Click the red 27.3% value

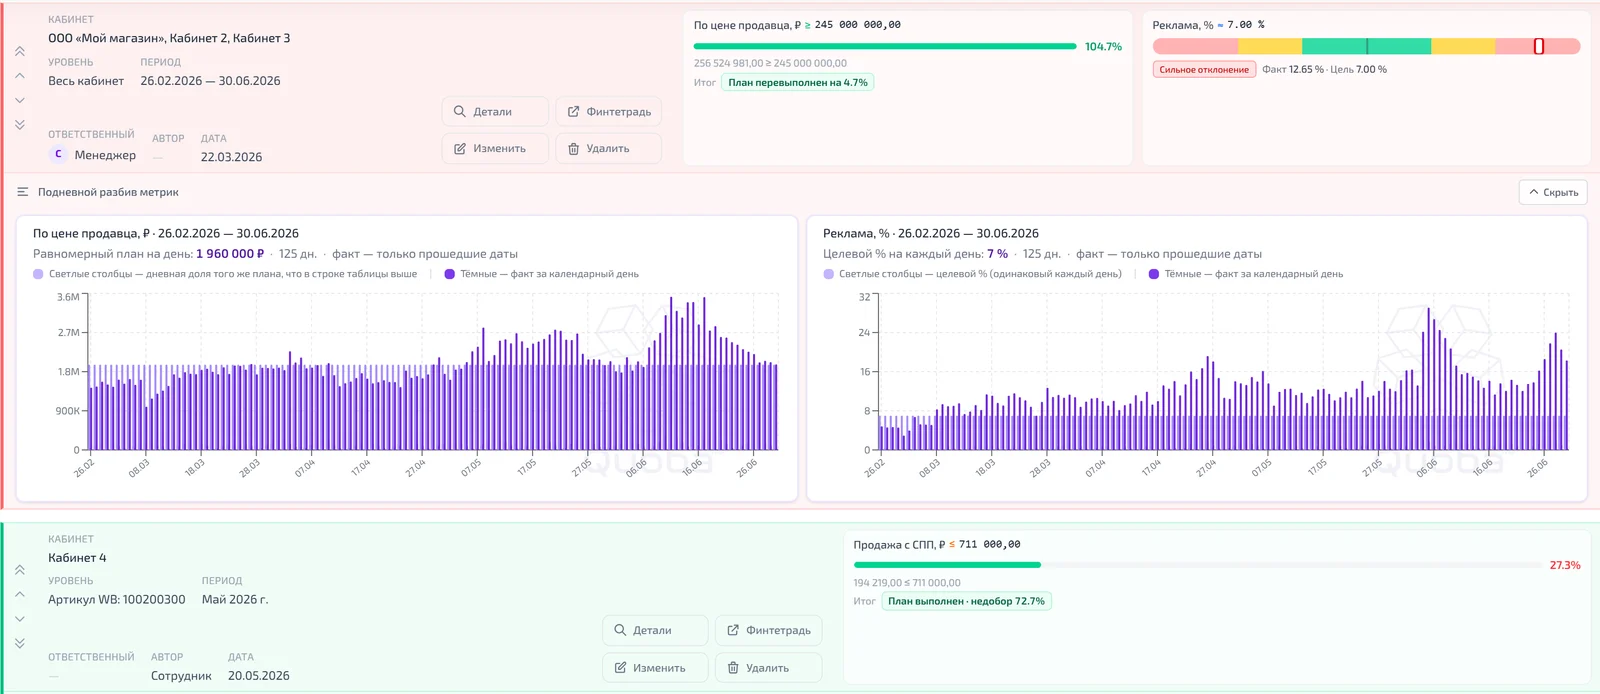click(x=1565, y=566)
